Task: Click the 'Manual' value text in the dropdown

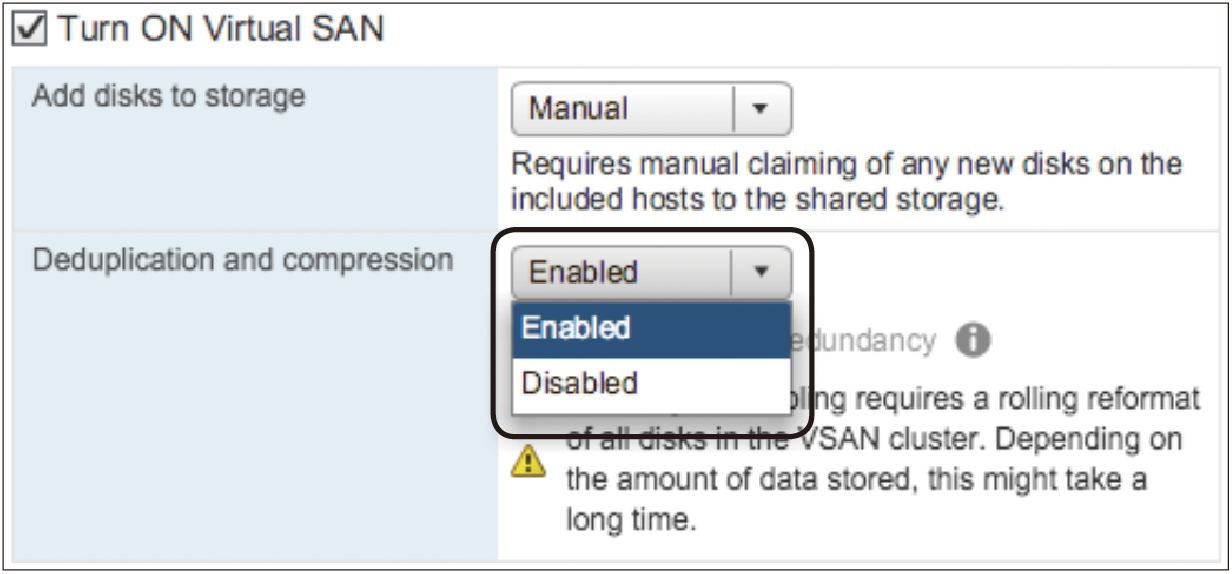Action: tap(578, 109)
